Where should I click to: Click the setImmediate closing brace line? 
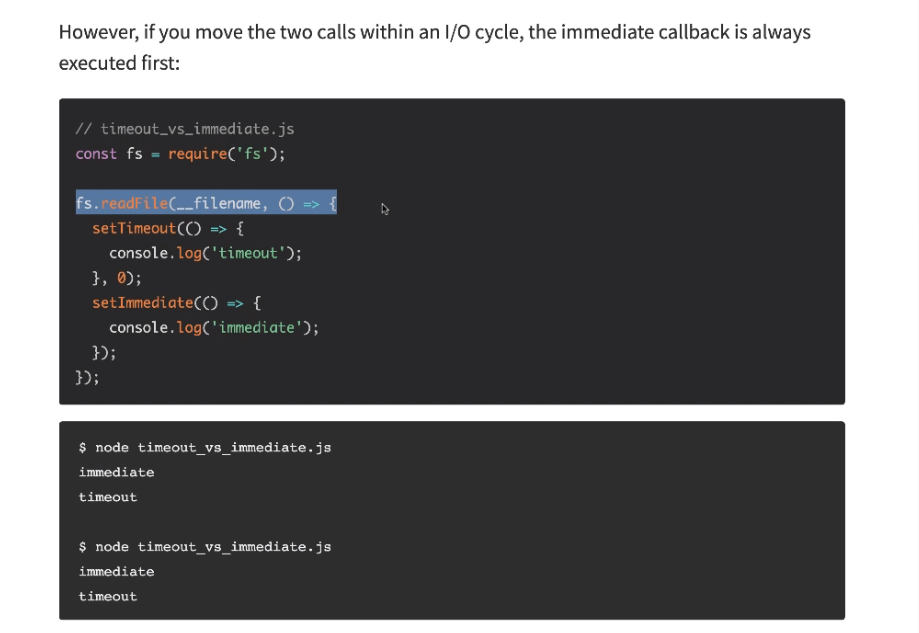pos(104,352)
